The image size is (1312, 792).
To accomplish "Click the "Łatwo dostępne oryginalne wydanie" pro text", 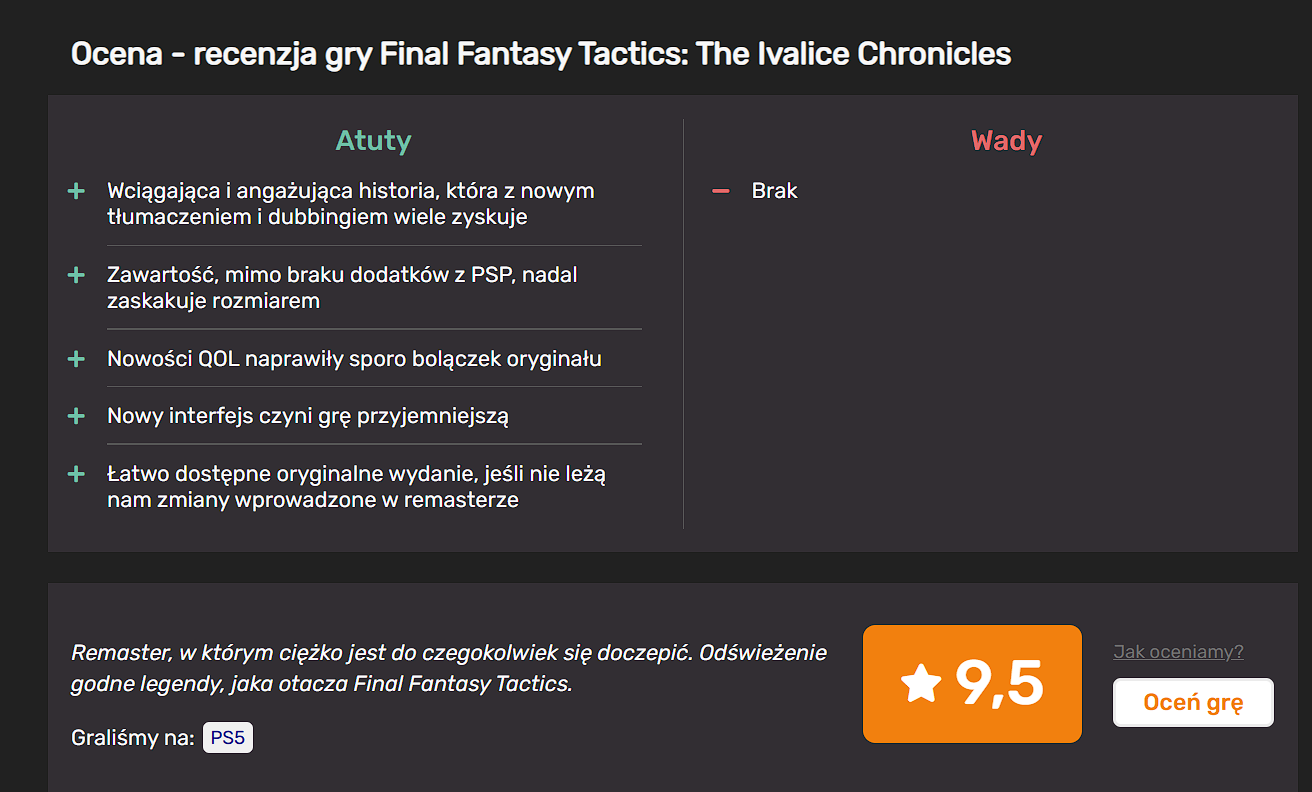I will (x=356, y=486).
